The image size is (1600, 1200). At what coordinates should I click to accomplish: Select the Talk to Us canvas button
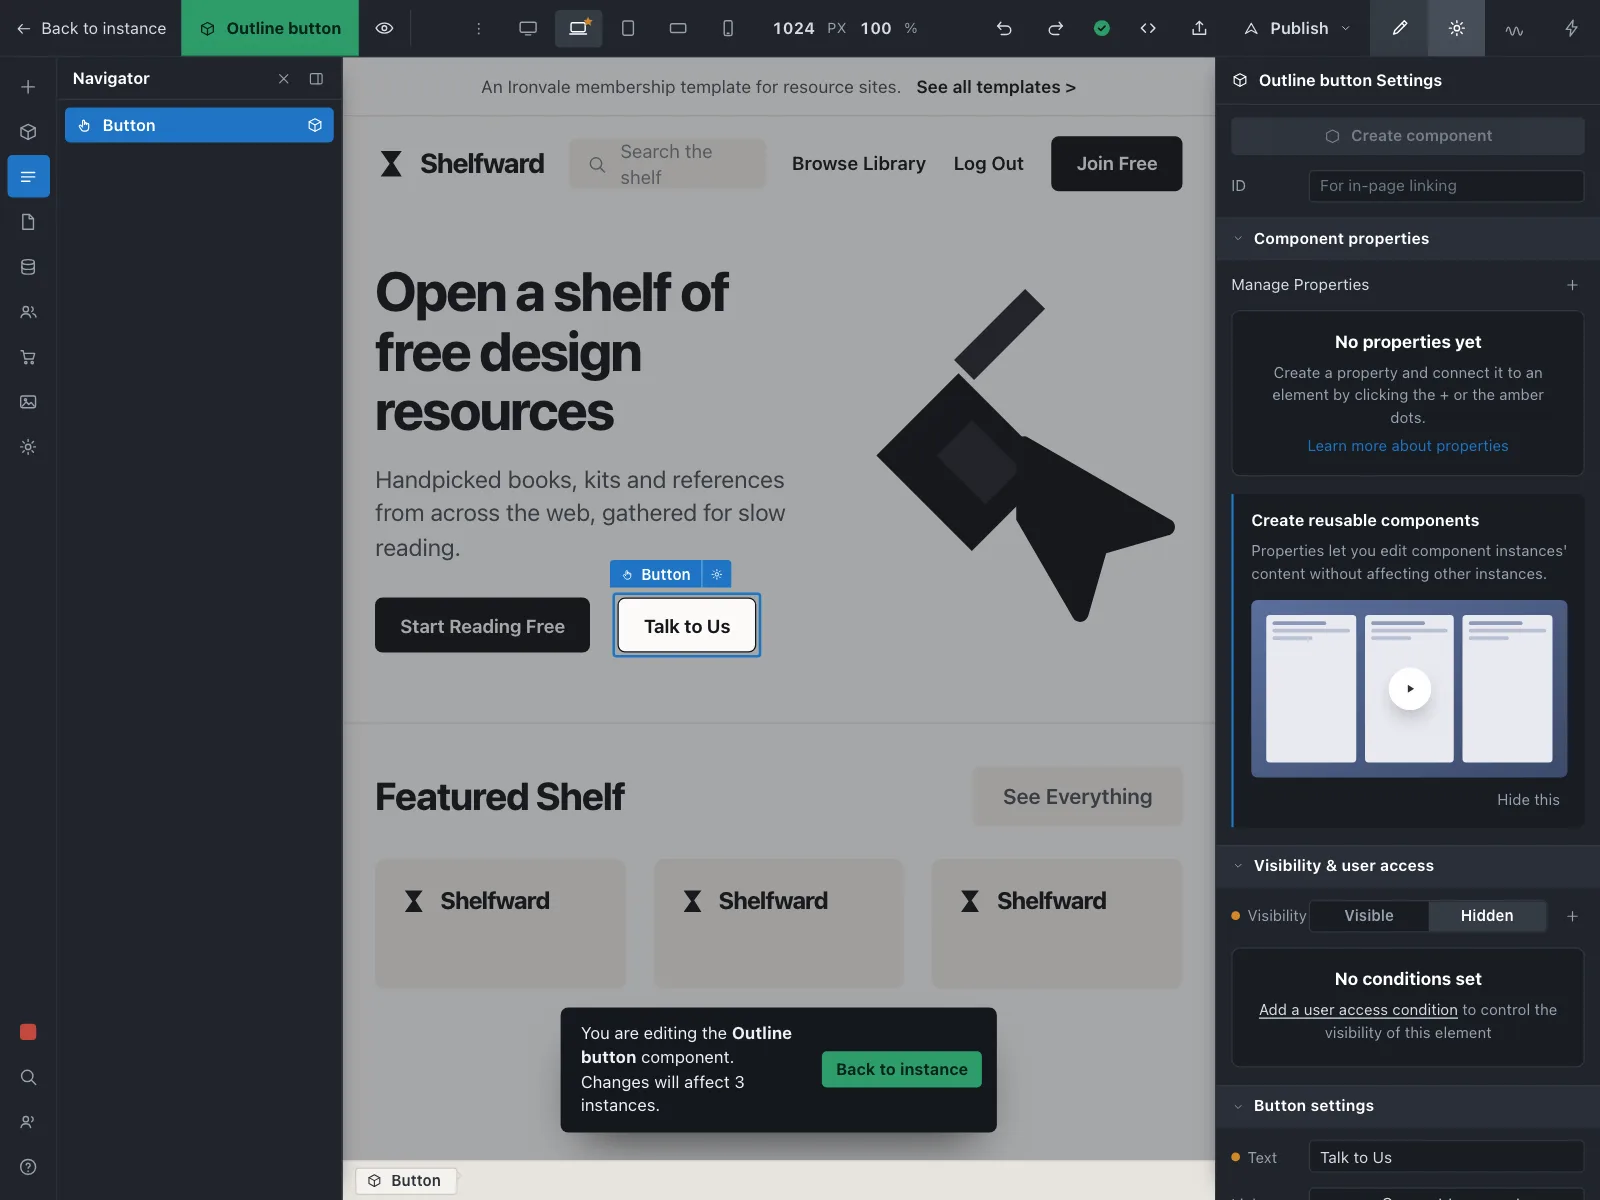click(x=687, y=626)
